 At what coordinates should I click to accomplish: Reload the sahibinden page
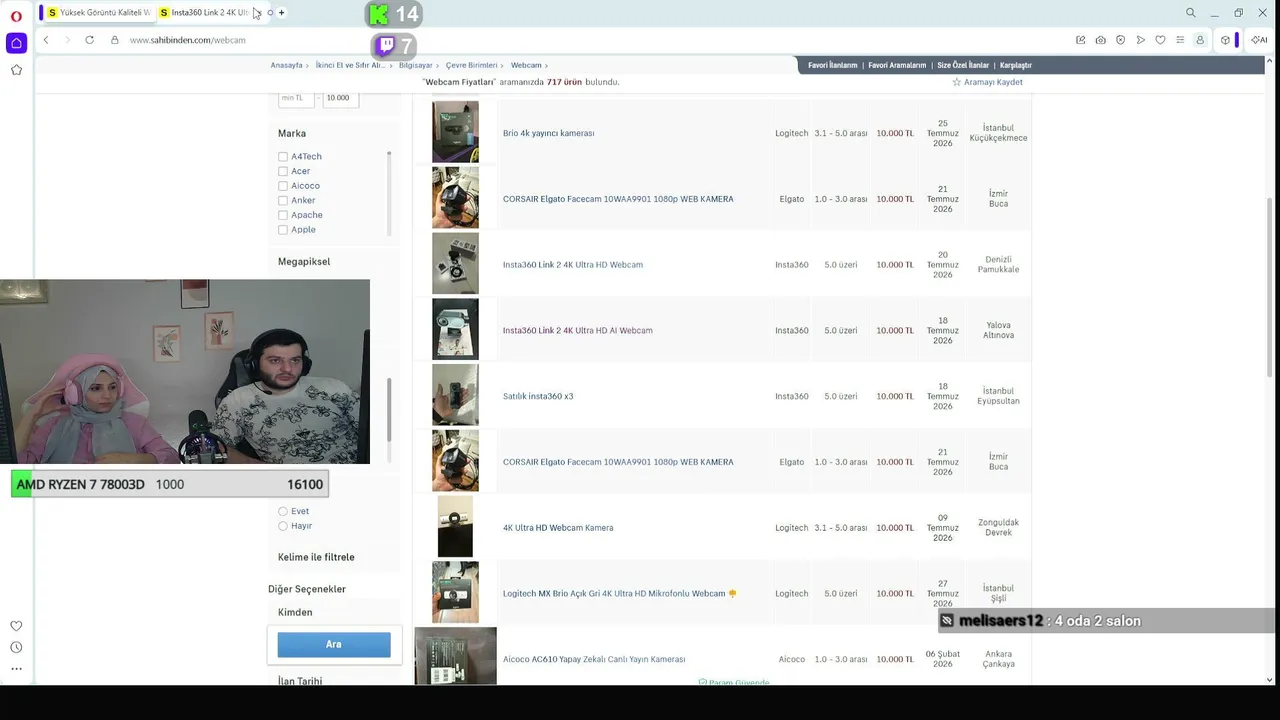pos(89,40)
